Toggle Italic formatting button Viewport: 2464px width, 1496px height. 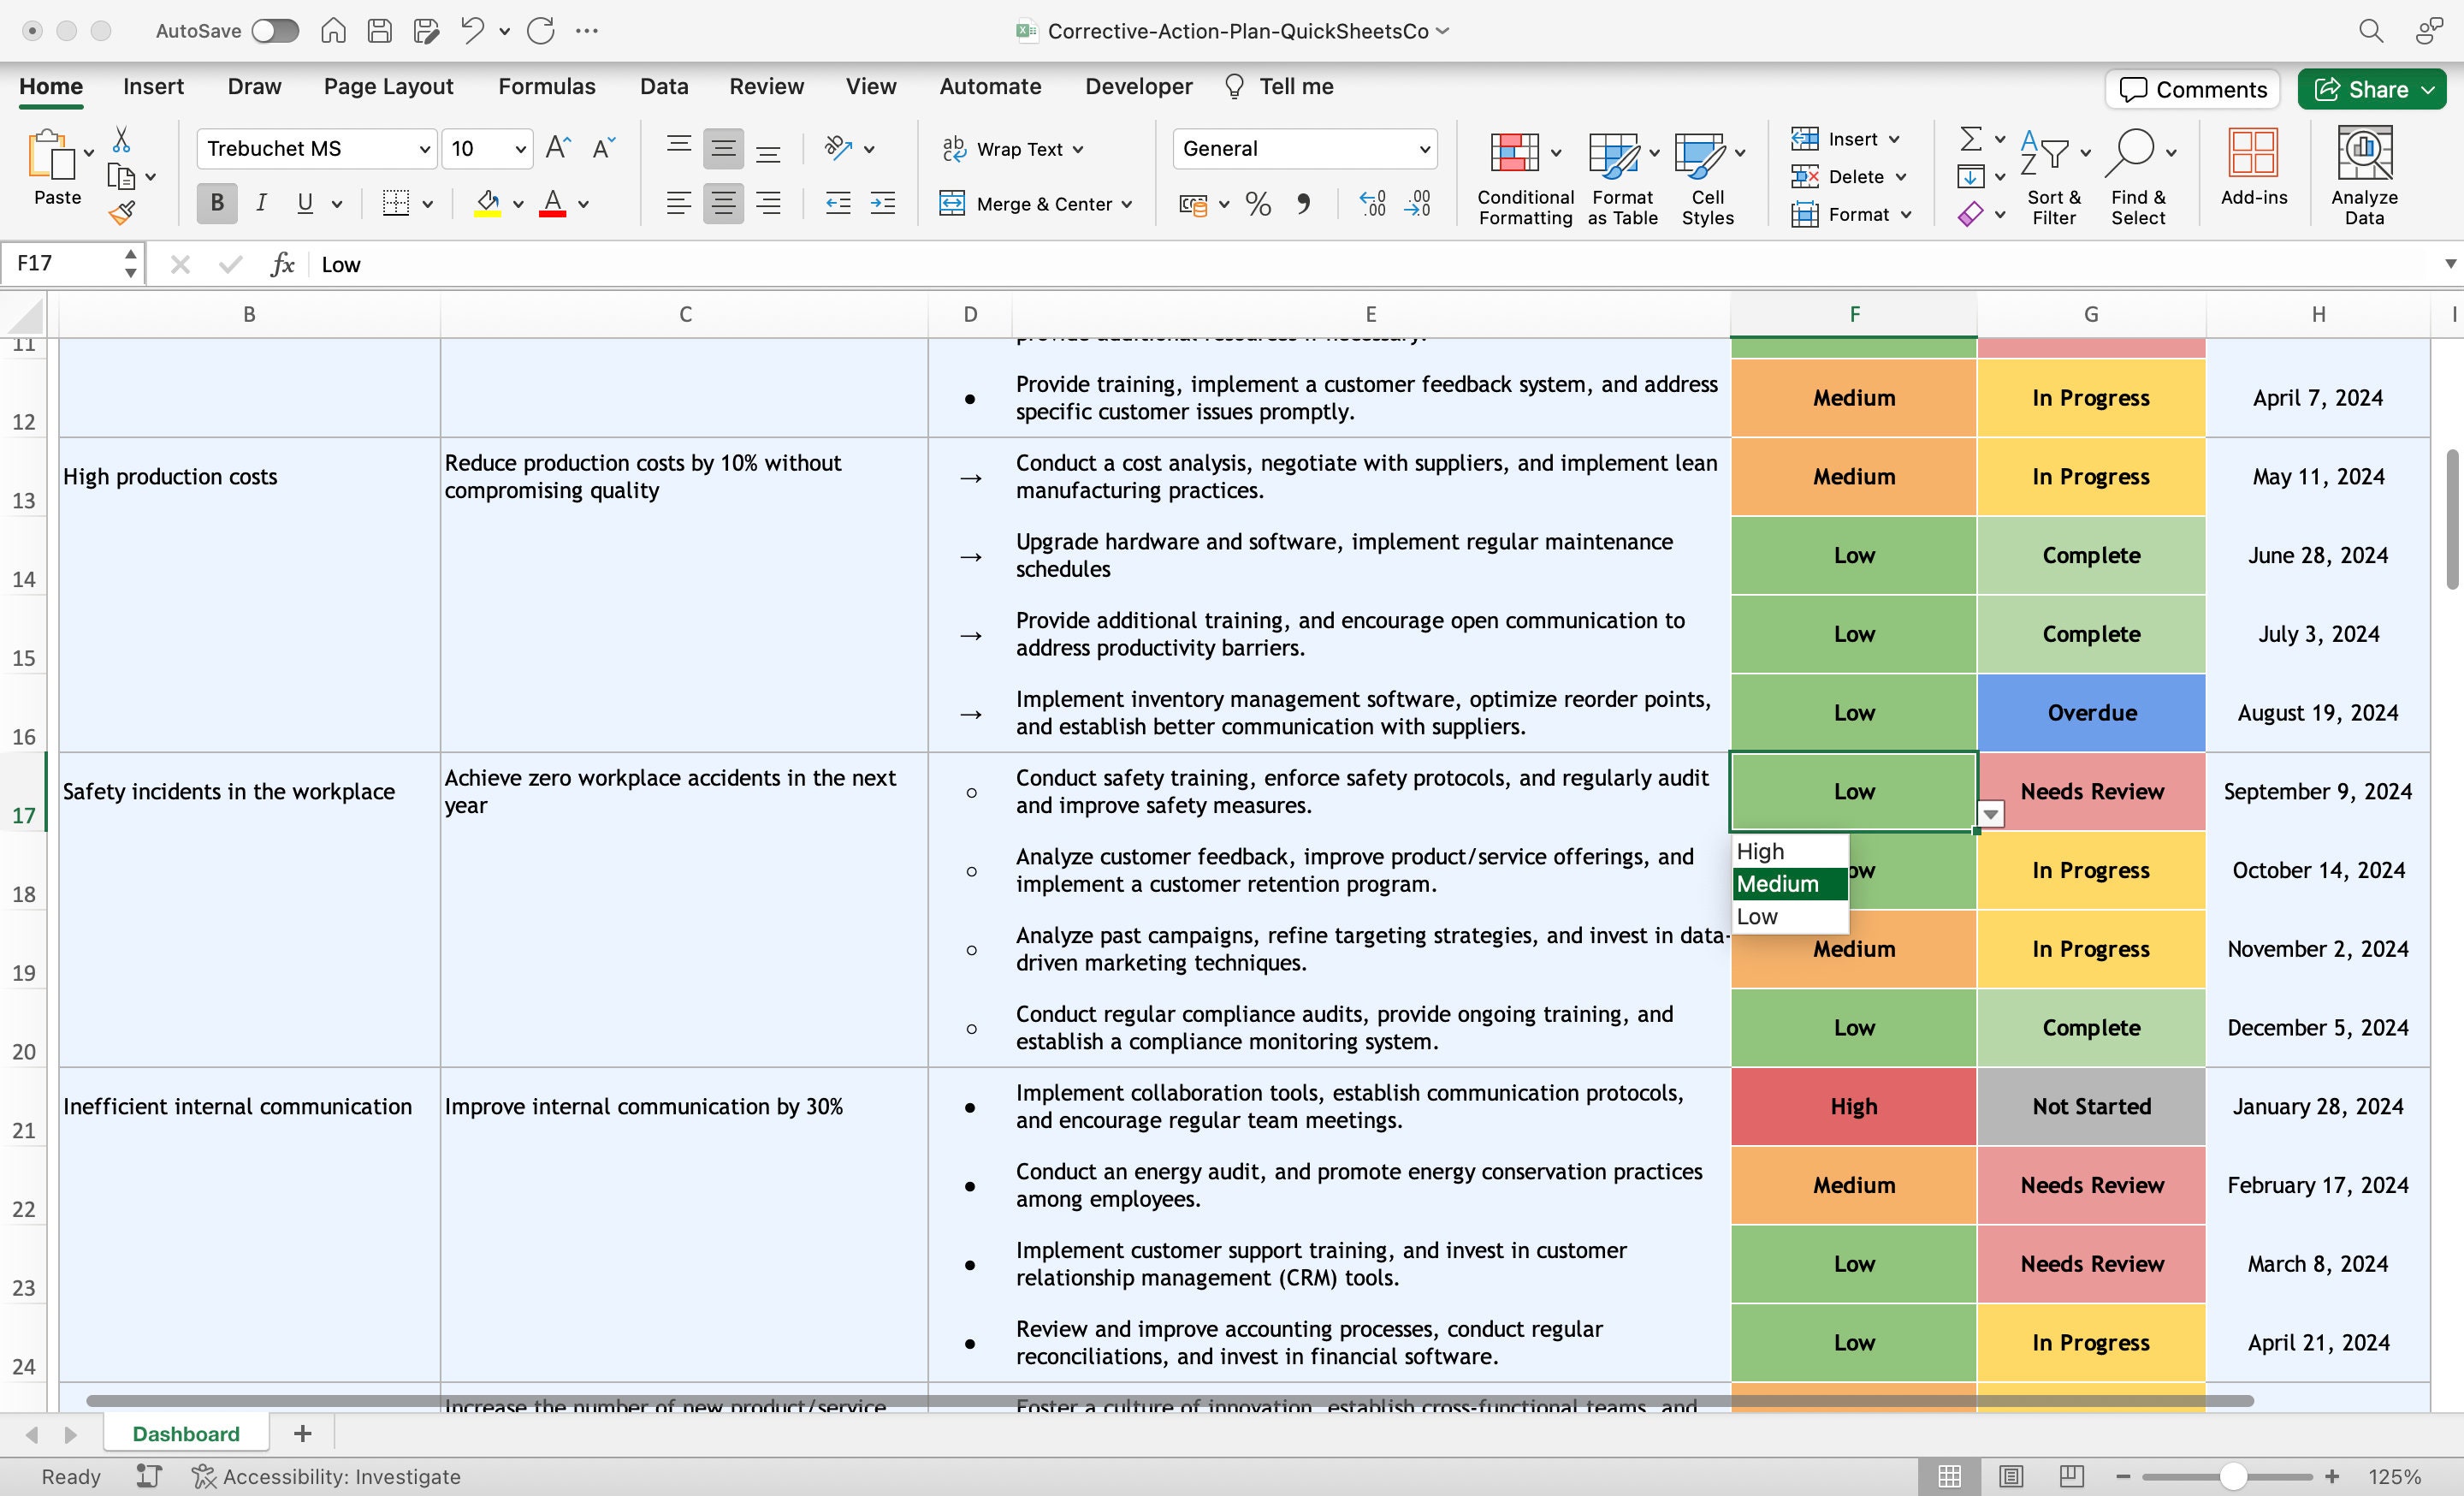coord(261,203)
